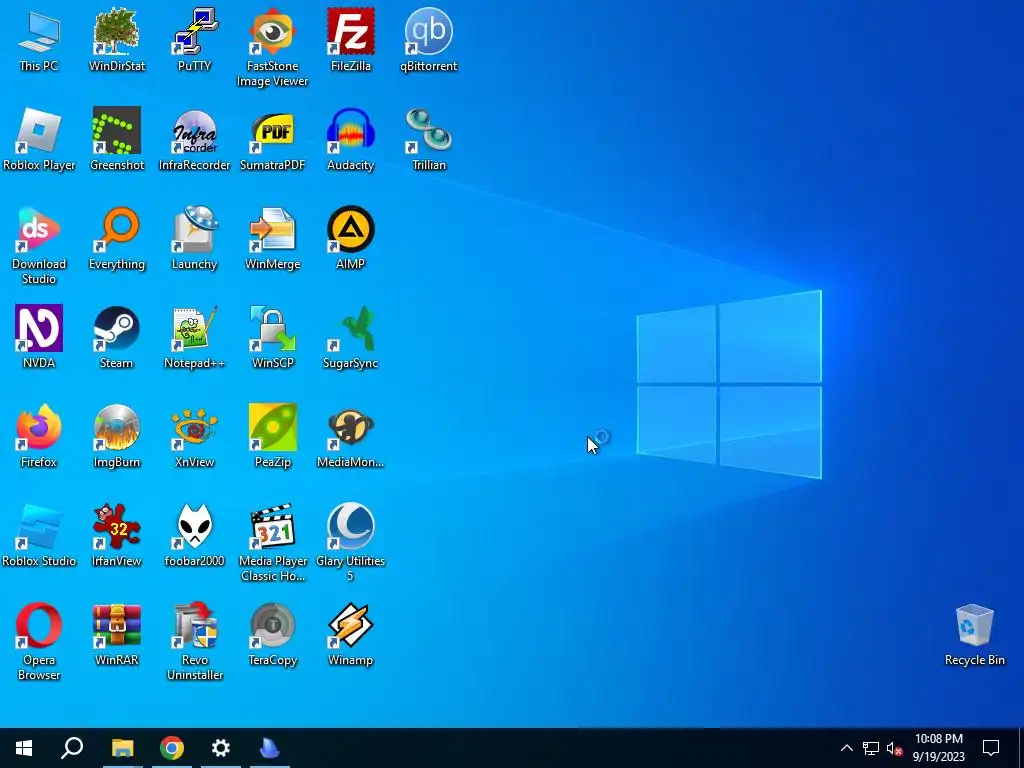Viewport: 1024px width, 768px height.
Task: Open taskbar Search
Action: click(72, 748)
